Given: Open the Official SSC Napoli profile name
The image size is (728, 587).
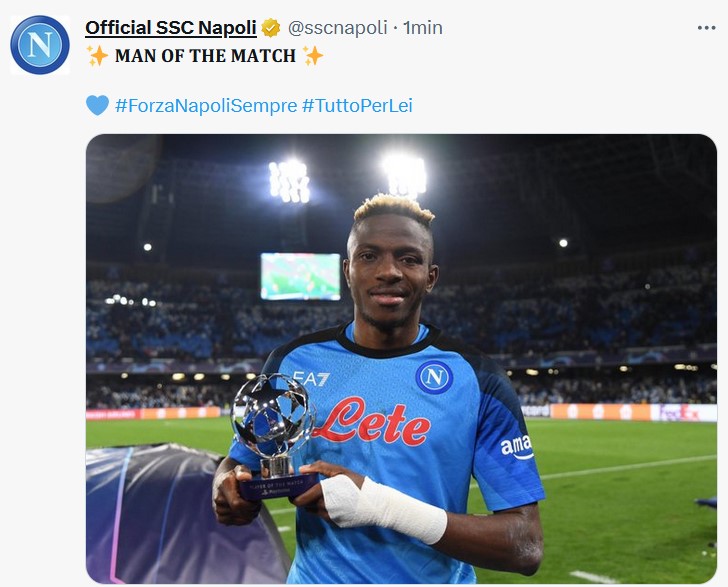Looking at the screenshot, I should pyautogui.click(x=171, y=28).
